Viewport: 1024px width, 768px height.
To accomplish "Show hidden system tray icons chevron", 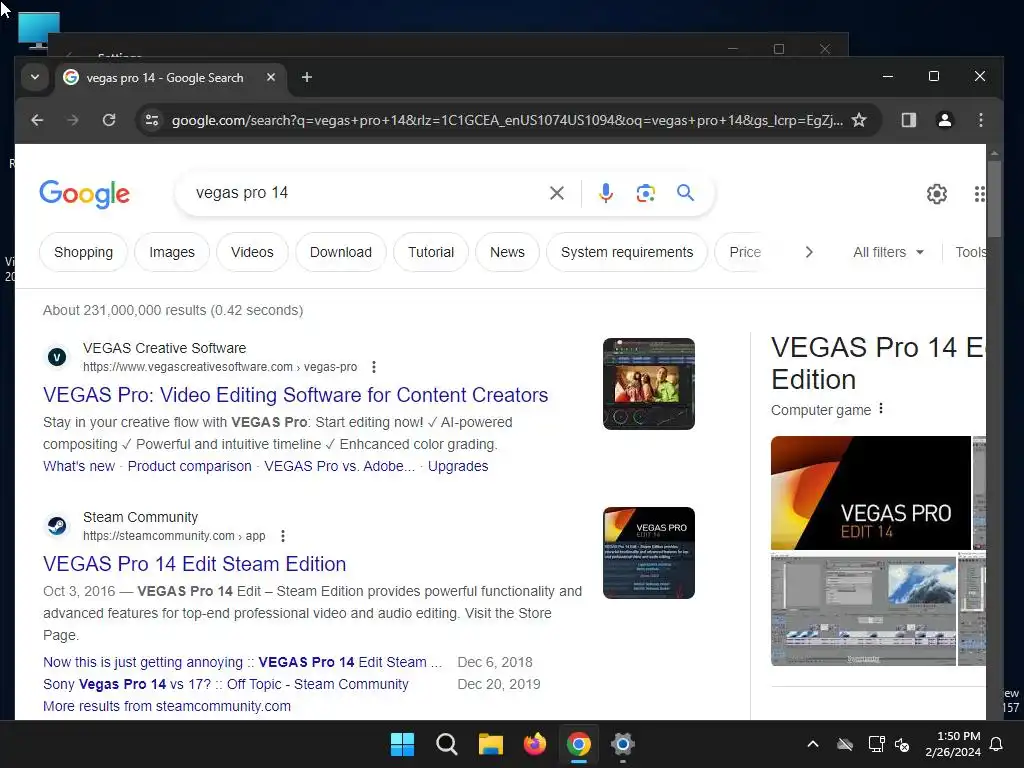I will tap(812, 744).
